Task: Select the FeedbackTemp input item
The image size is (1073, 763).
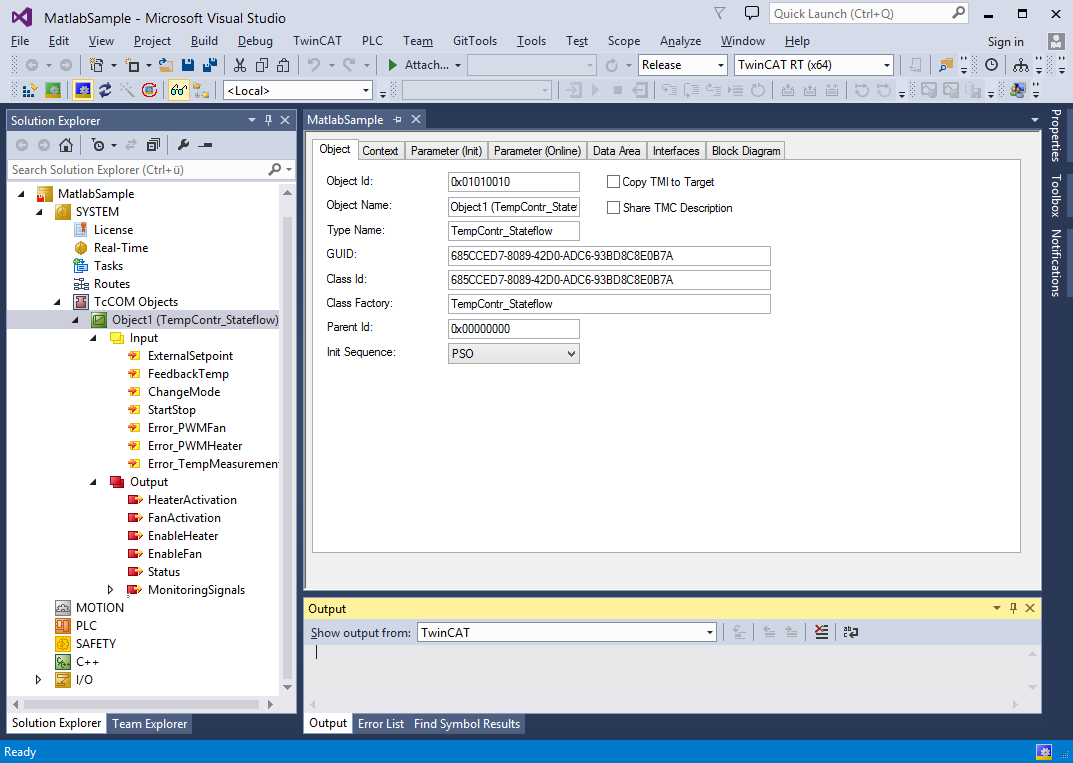Action: (x=188, y=374)
